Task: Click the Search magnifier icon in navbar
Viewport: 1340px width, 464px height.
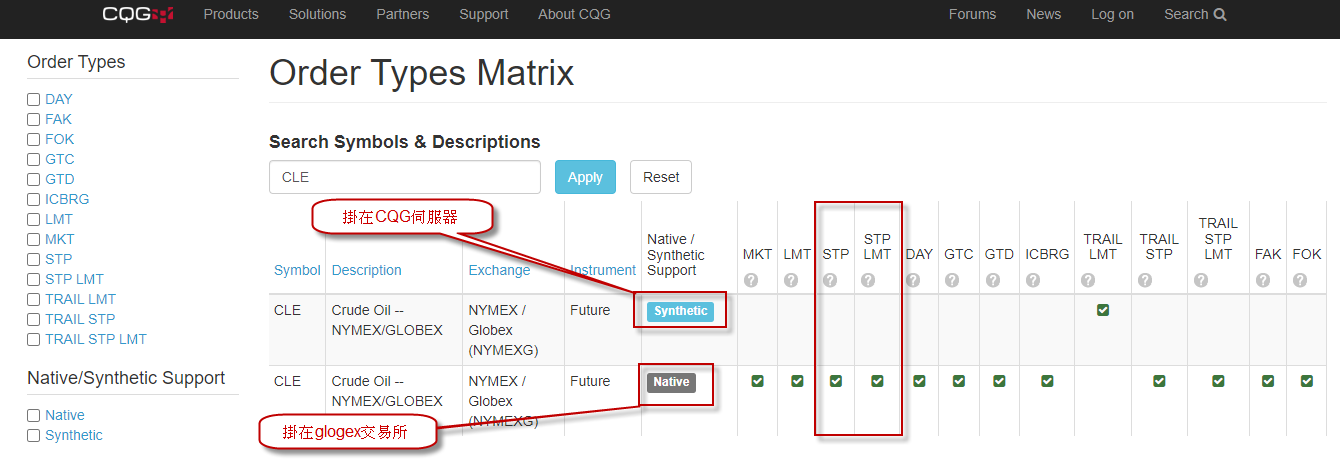Action: pos(1220,14)
